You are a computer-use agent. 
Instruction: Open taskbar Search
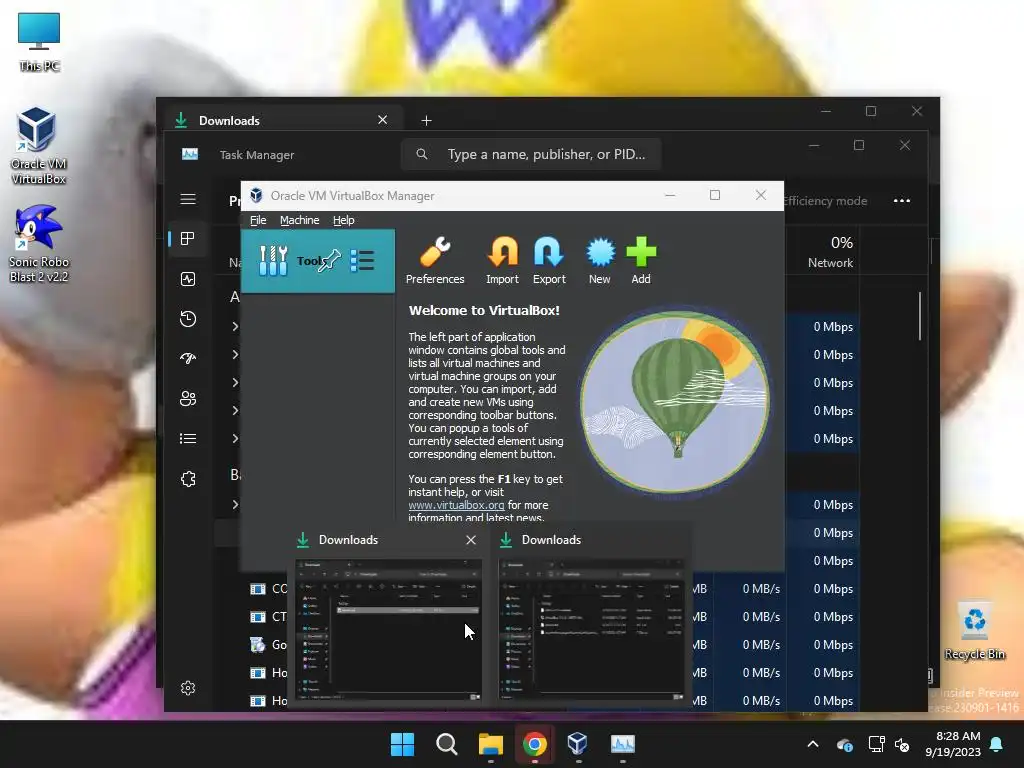click(447, 744)
